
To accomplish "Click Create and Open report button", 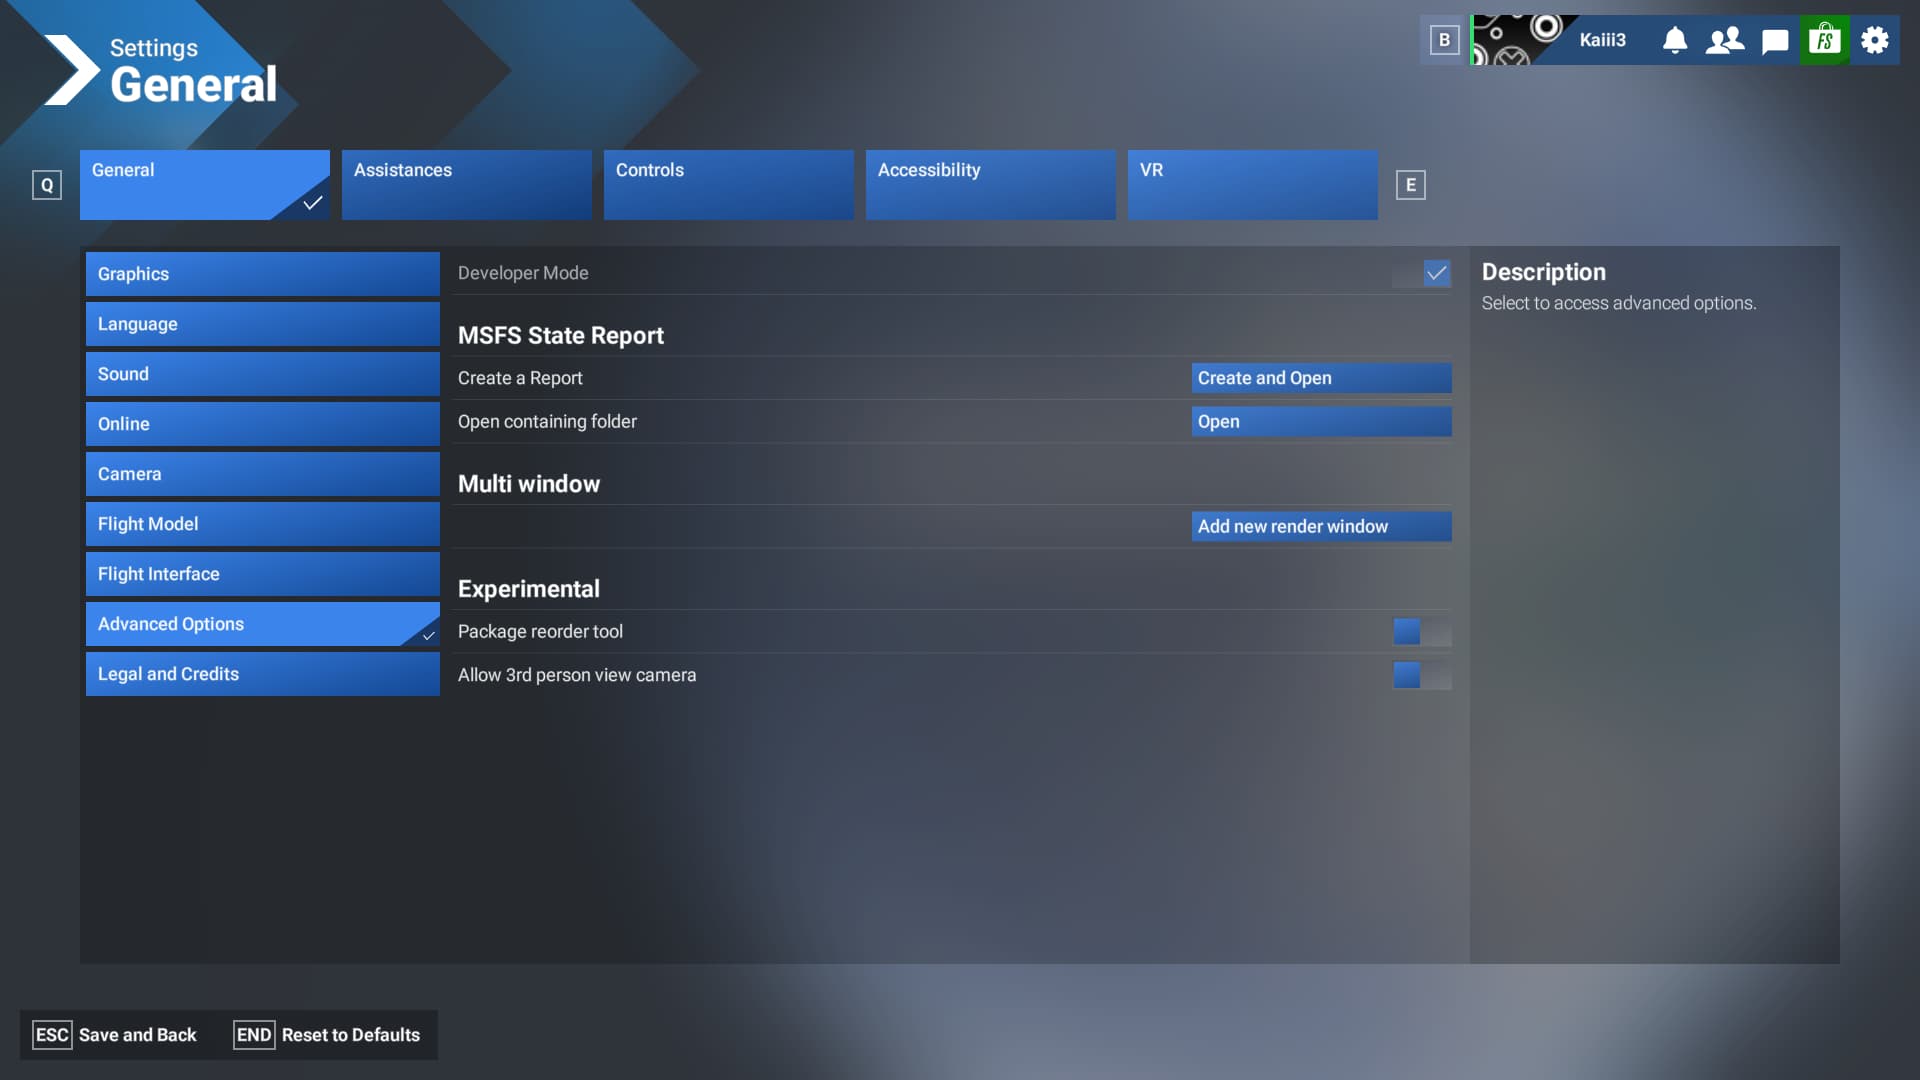I will [1319, 378].
